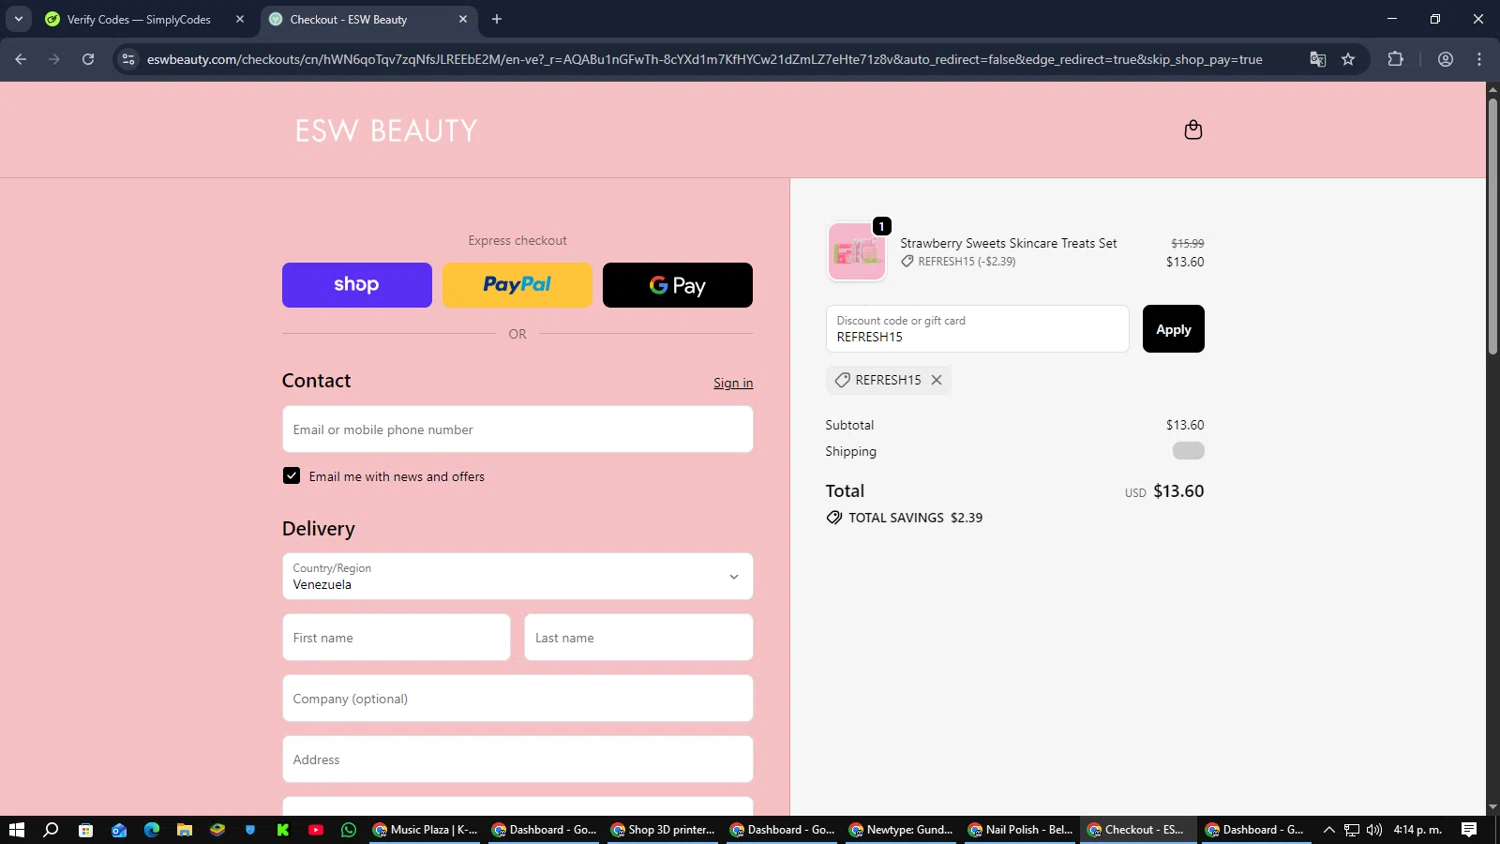Pay with Shop Pay button

tap(357, 285)
